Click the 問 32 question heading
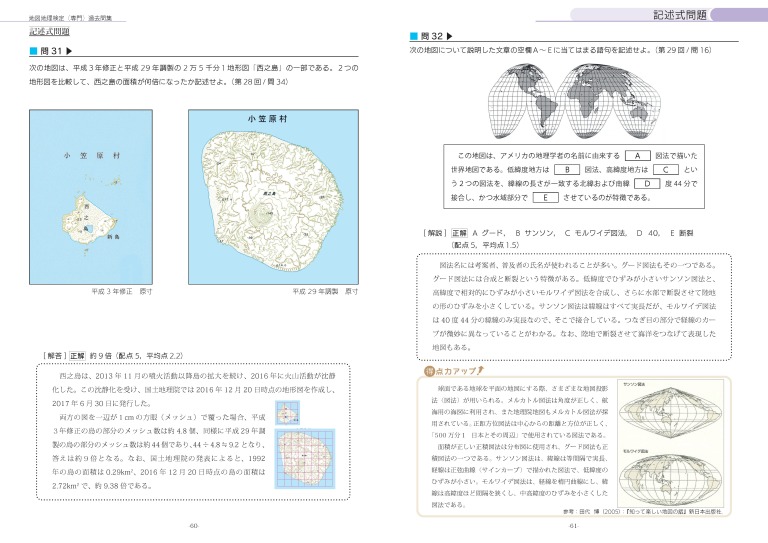The width and height of the screenshot is (768, 543). click(431, 36)
